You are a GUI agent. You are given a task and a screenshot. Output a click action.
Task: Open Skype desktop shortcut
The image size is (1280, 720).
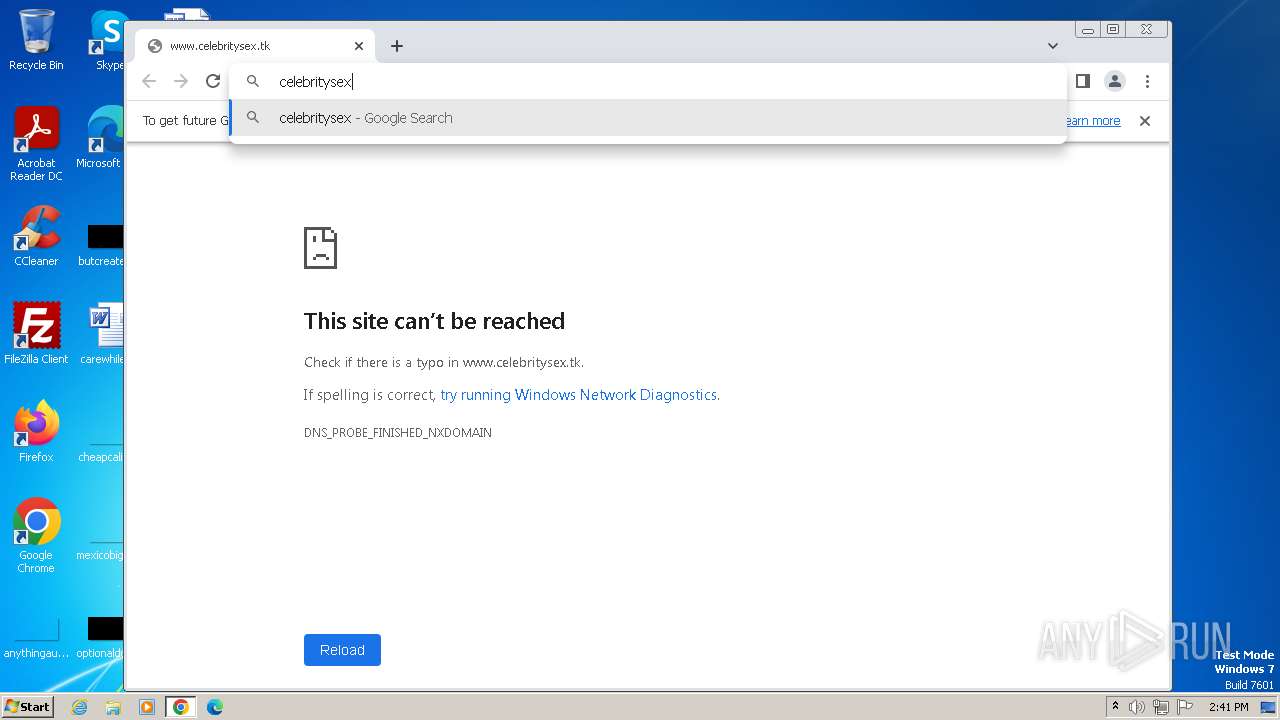coord(107,40)
